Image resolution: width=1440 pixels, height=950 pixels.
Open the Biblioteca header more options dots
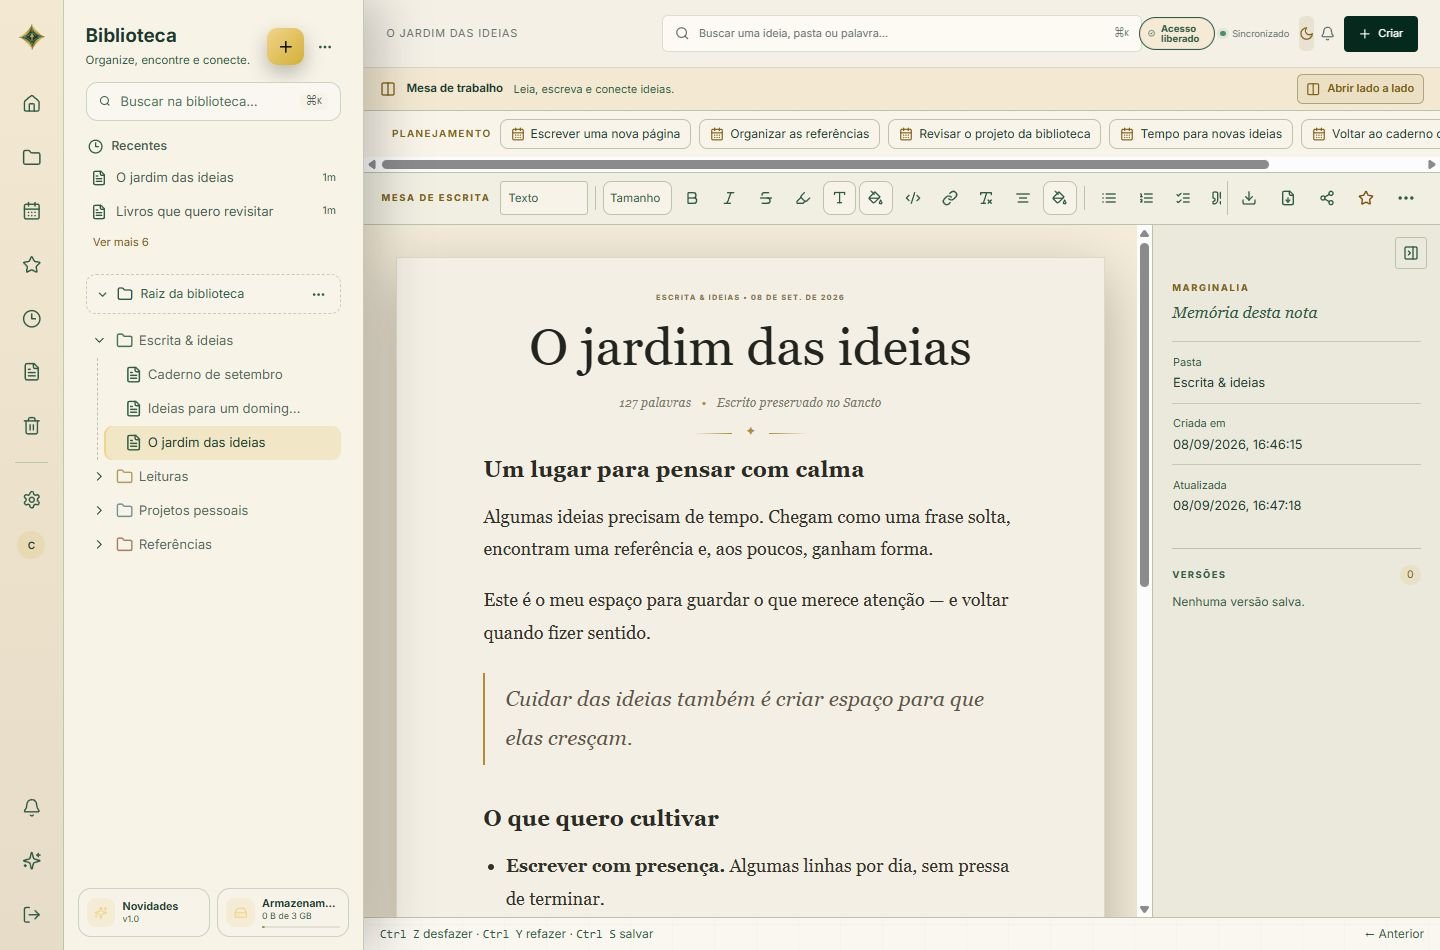pos(325,47)
